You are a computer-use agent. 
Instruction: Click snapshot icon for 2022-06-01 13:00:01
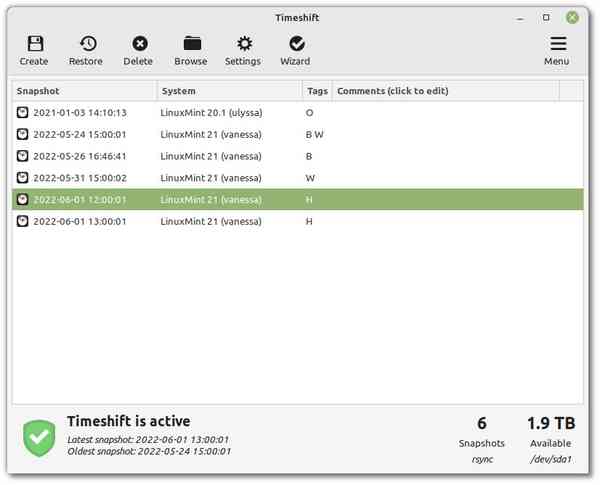point(23,221)
